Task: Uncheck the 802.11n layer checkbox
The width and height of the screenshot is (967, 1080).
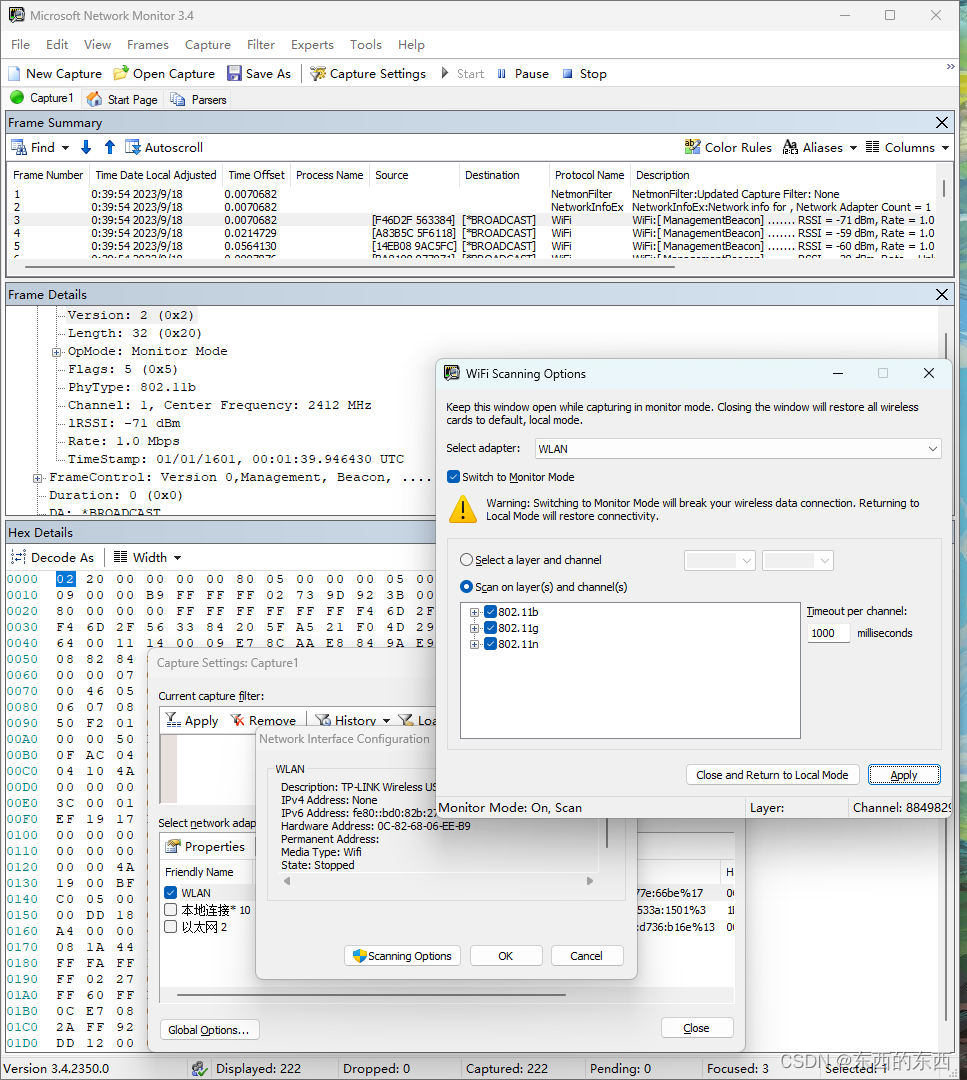Action: tap(490, 644)
